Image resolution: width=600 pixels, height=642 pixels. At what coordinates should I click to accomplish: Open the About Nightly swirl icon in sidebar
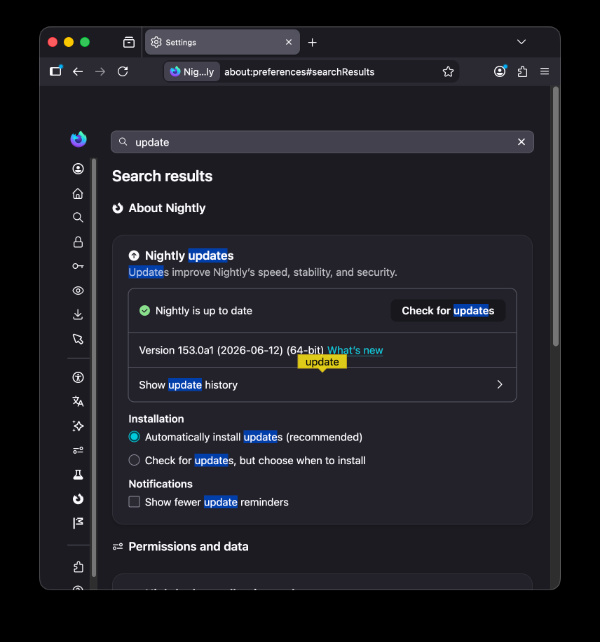coord(78,499)
